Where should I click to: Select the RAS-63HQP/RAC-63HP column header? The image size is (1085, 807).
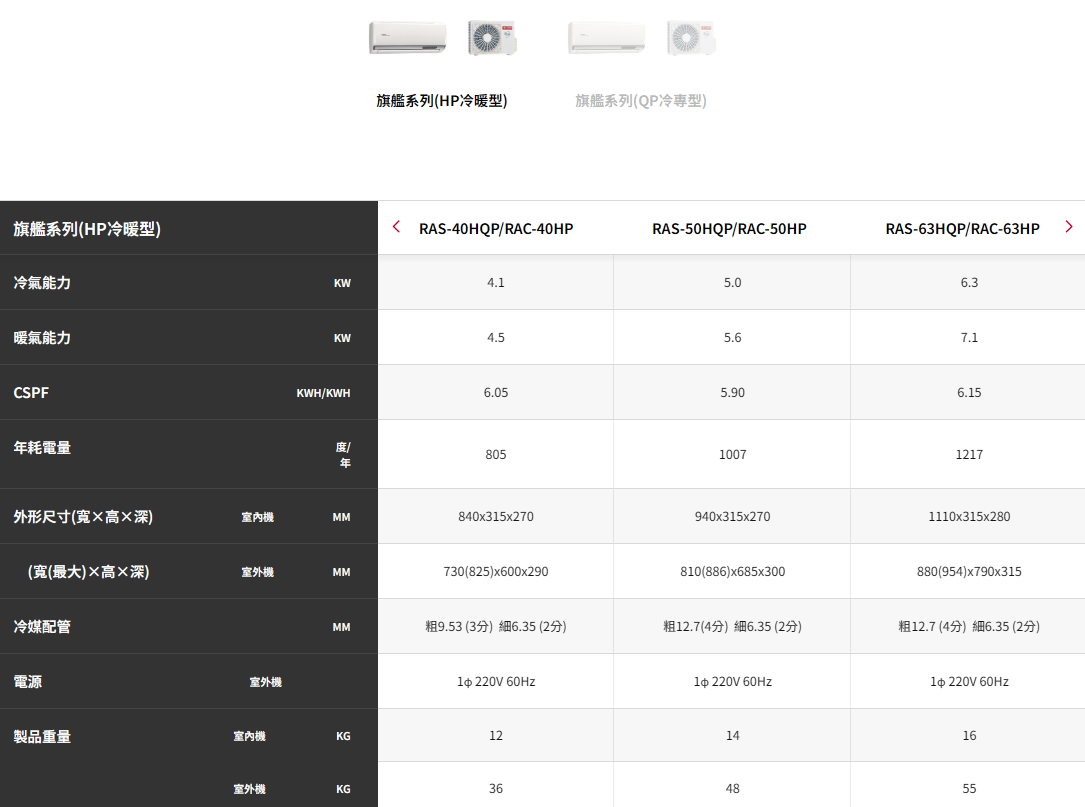pyautogui.click(x=962, y=229)
